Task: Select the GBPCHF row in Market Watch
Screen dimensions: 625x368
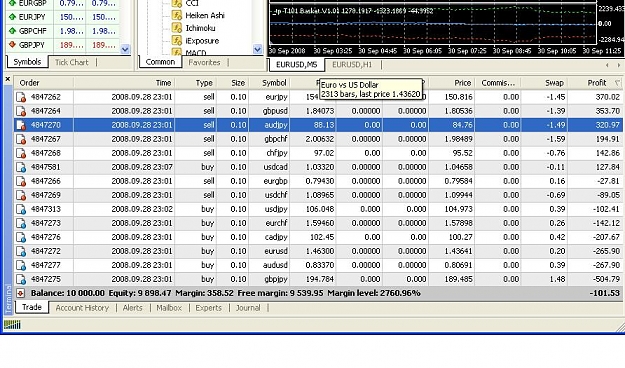Action: pos(63,31)
